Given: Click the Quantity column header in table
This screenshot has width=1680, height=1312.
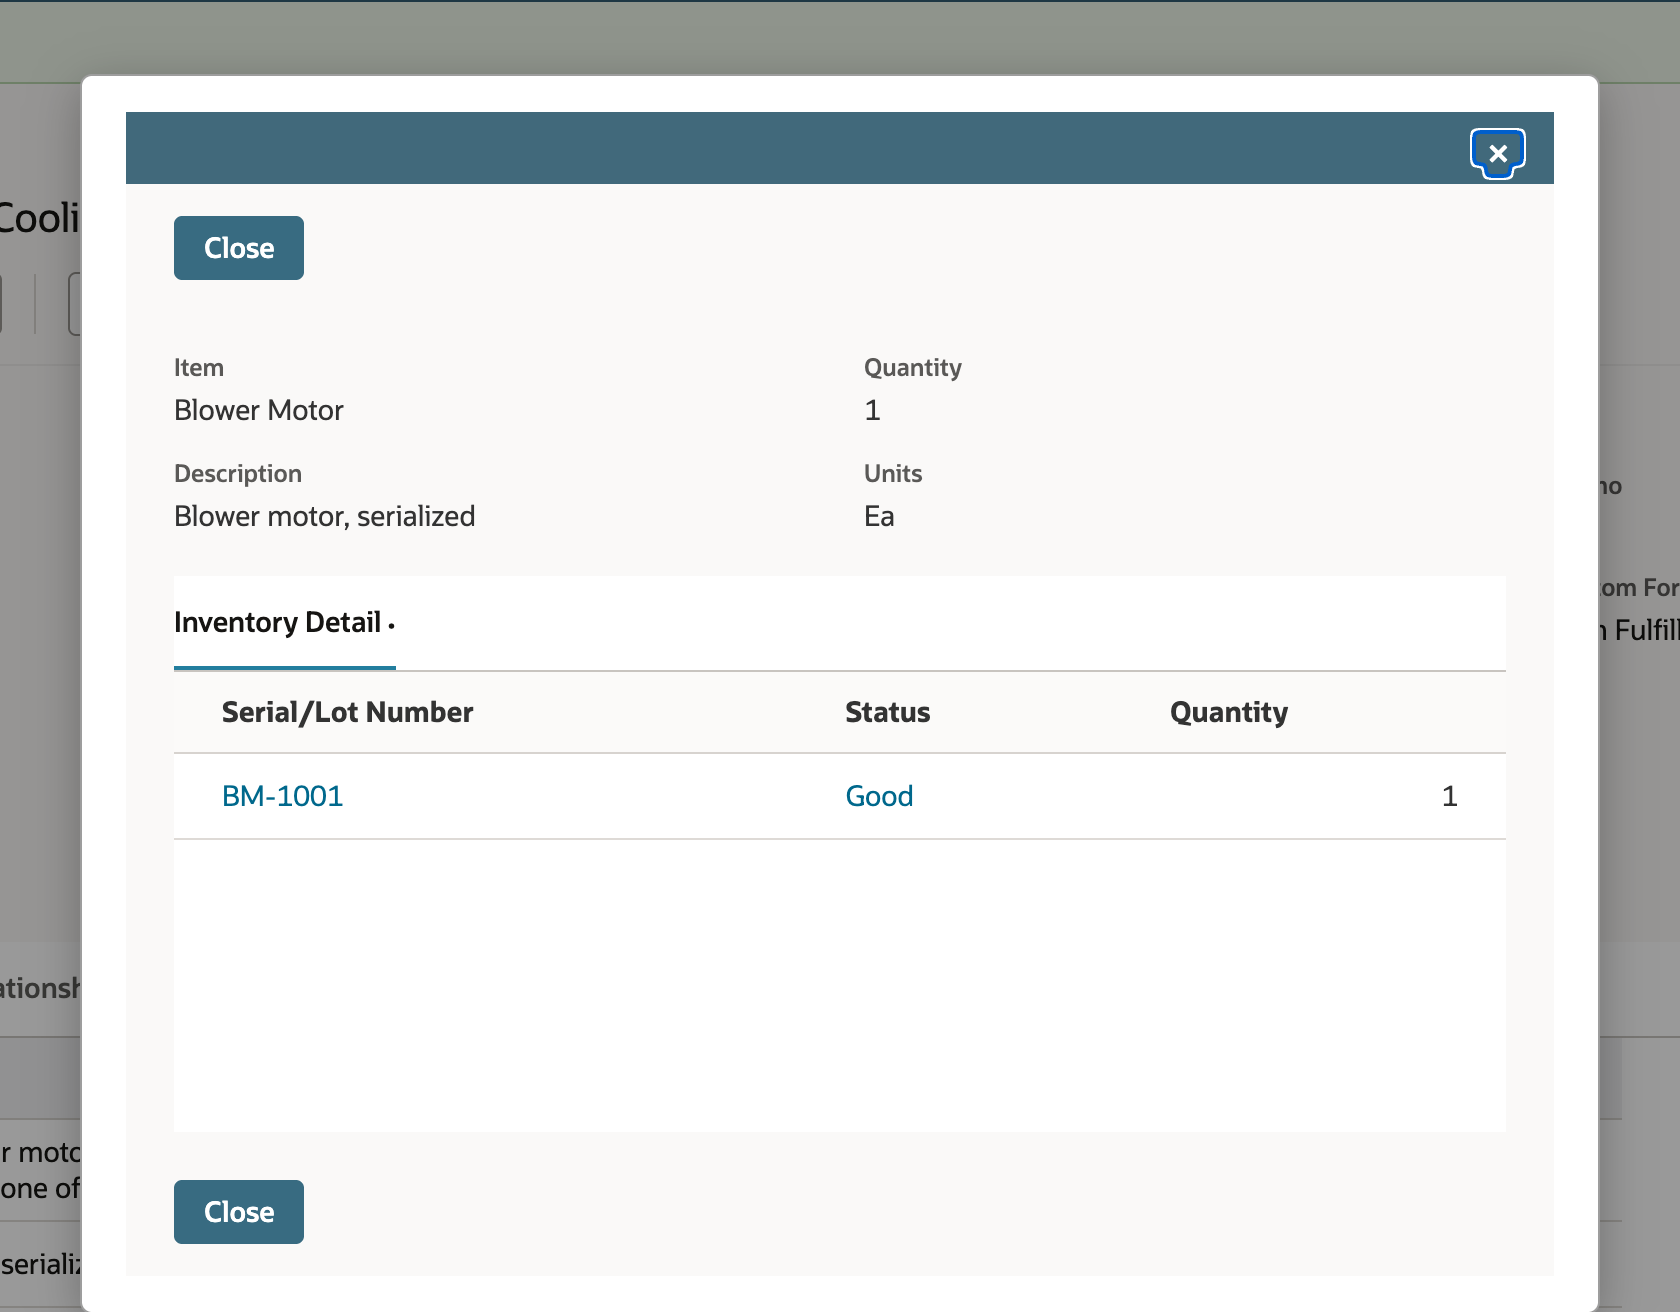Looking at the screenshot, I should point(1229,712).
